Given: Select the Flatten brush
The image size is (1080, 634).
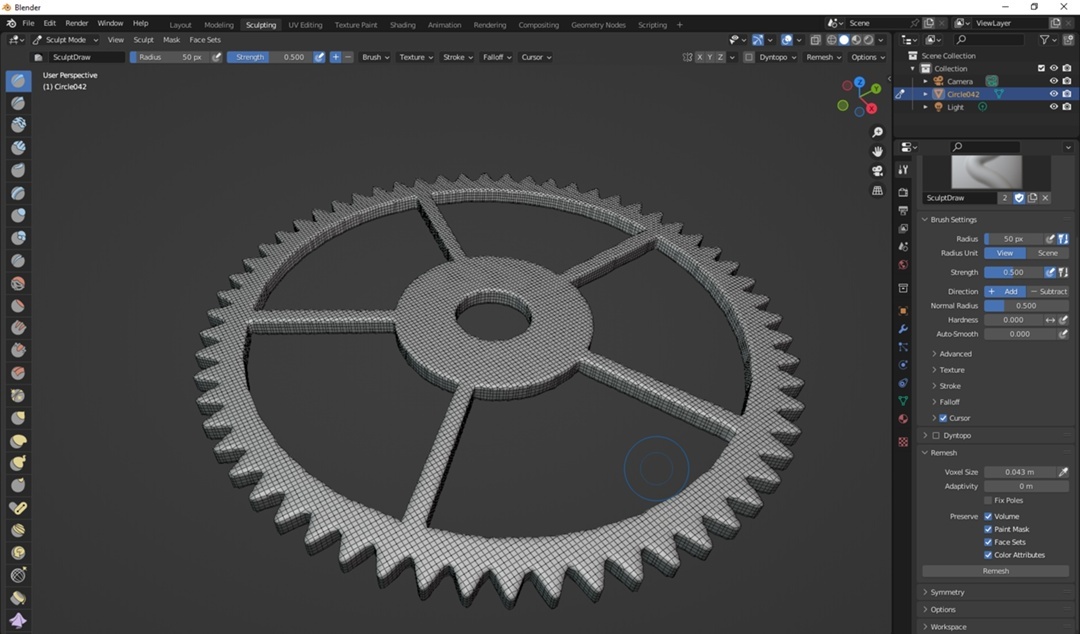Looking at the screenshot, I should tap(19, 305).
